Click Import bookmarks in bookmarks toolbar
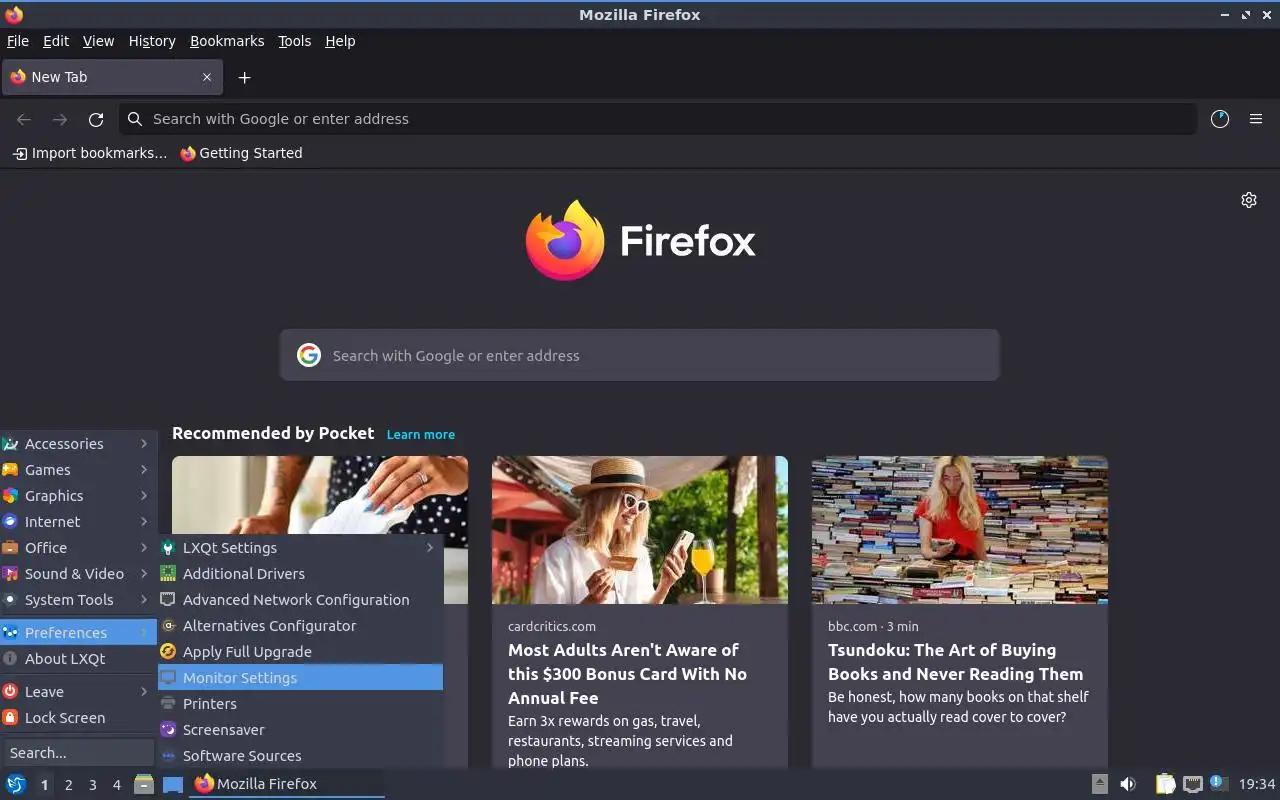The width and height of the screenshot is (1280, 800). [x=90, y=153]
